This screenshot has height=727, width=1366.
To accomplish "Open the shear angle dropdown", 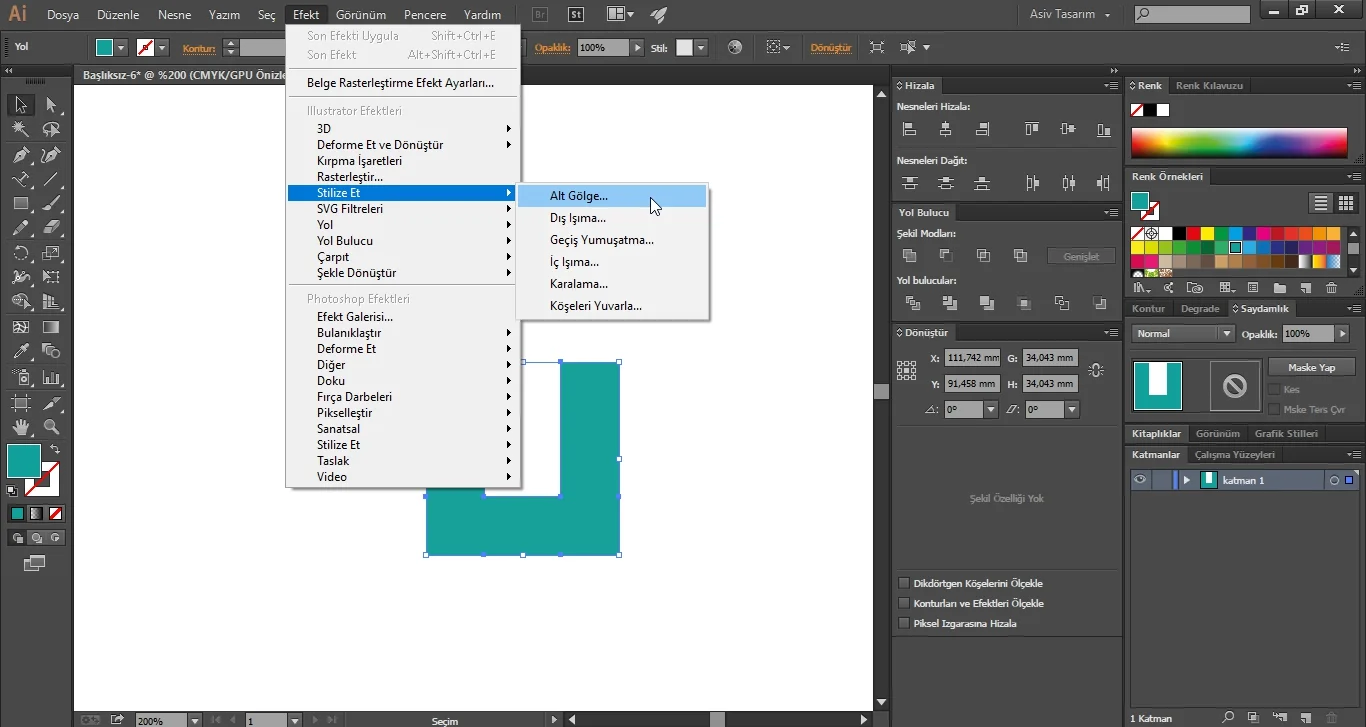I will click(1072, 409).
